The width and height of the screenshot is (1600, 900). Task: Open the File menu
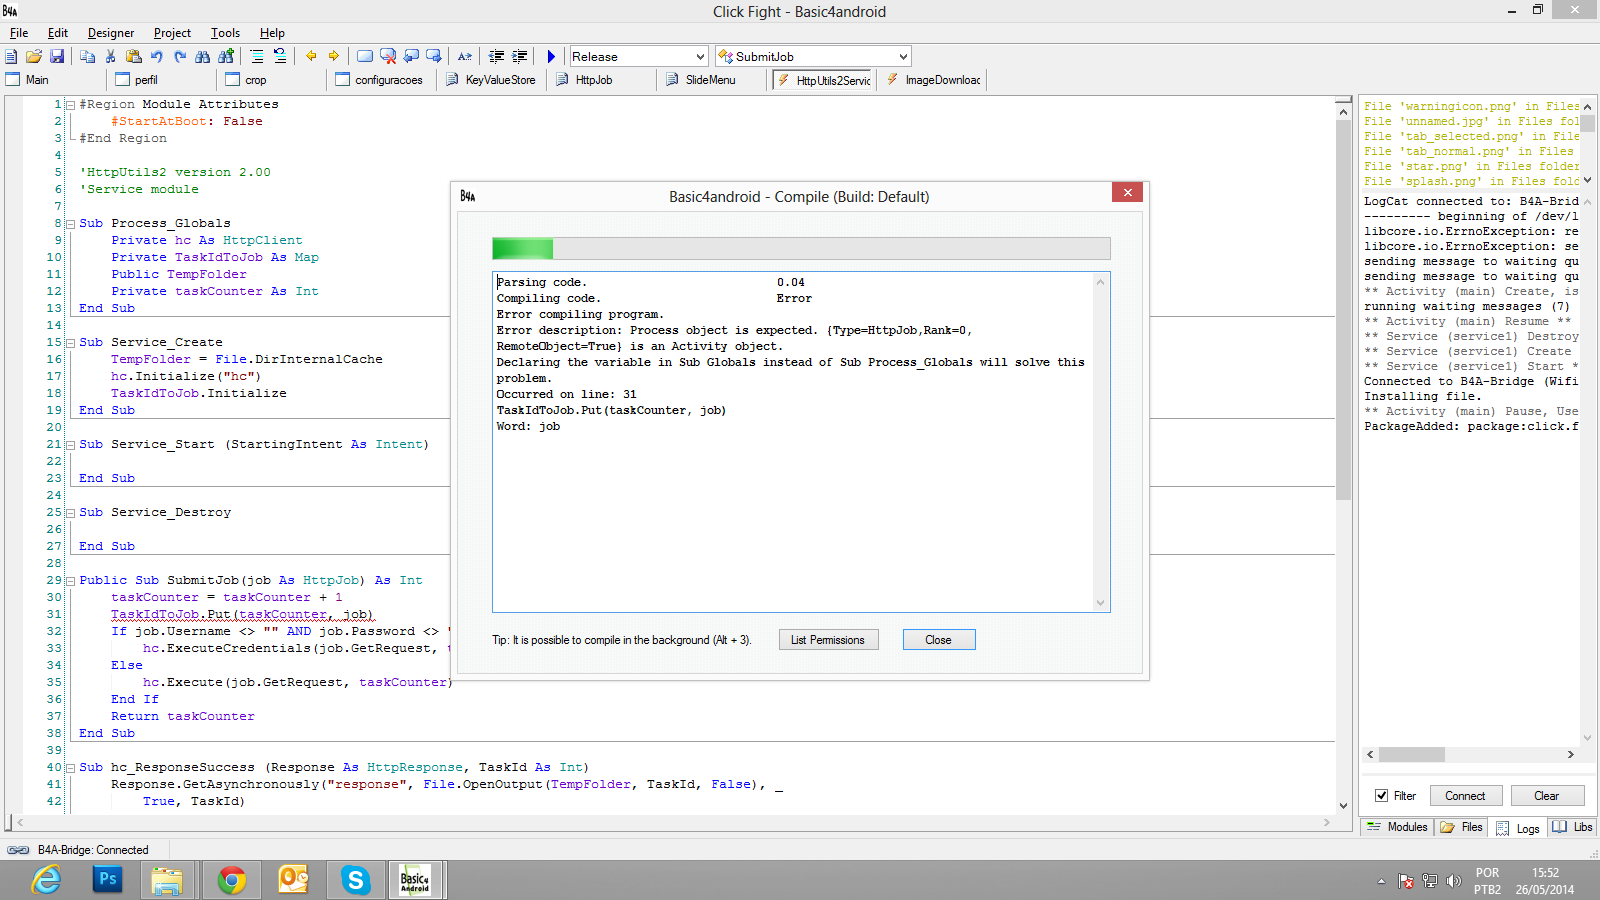pyautogui.click(x=19, y=33)
